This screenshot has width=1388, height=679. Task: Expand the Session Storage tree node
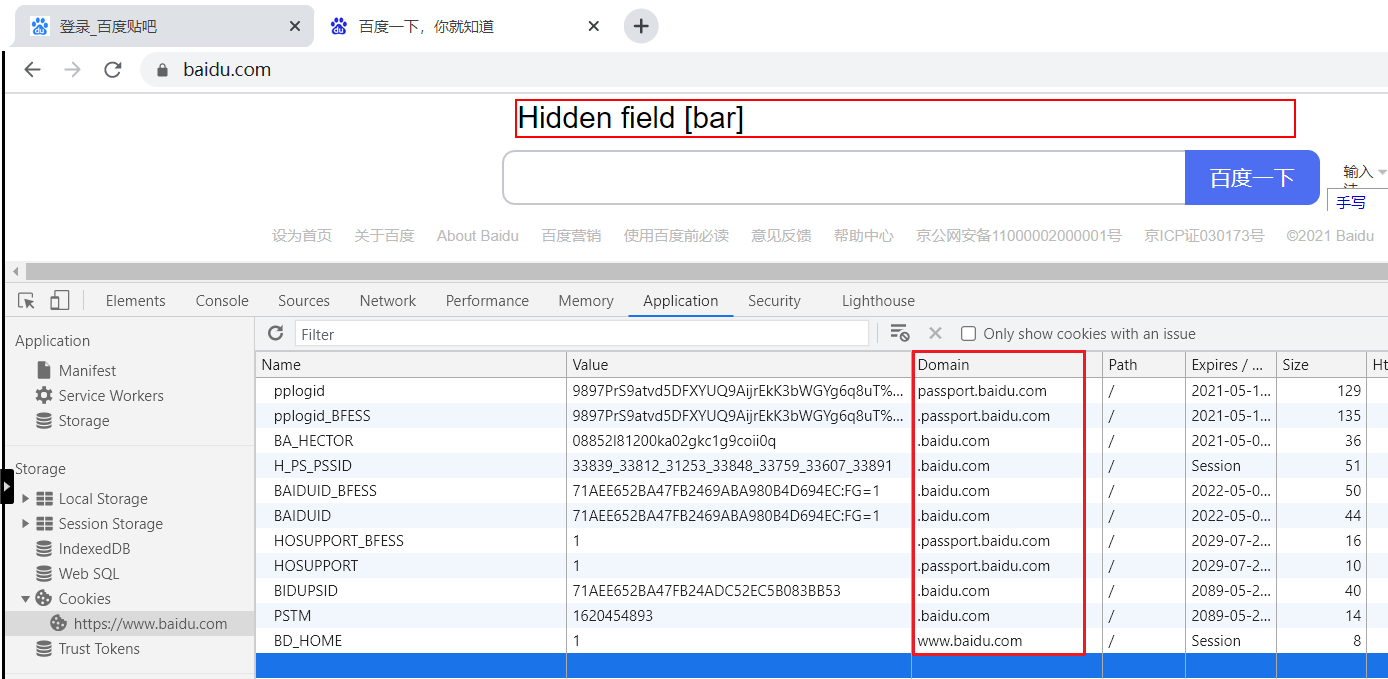coord(26,523)
